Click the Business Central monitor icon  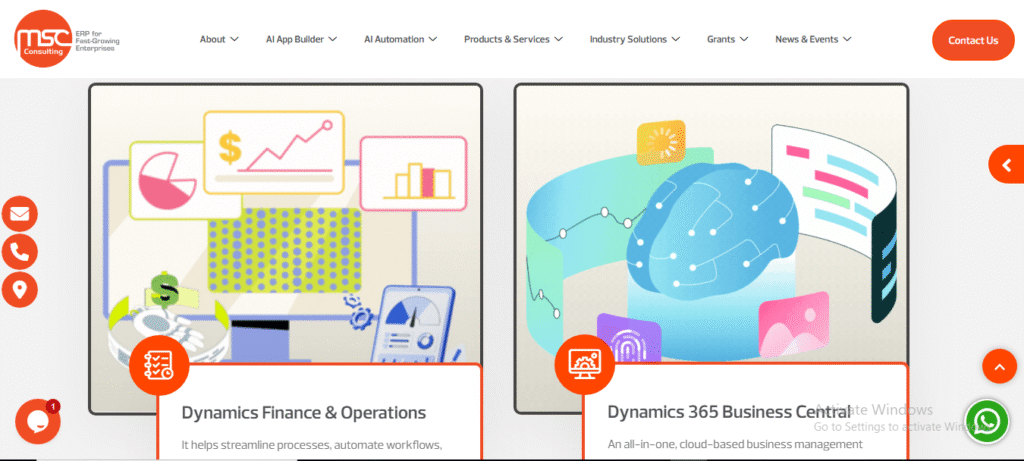(585, 366)
